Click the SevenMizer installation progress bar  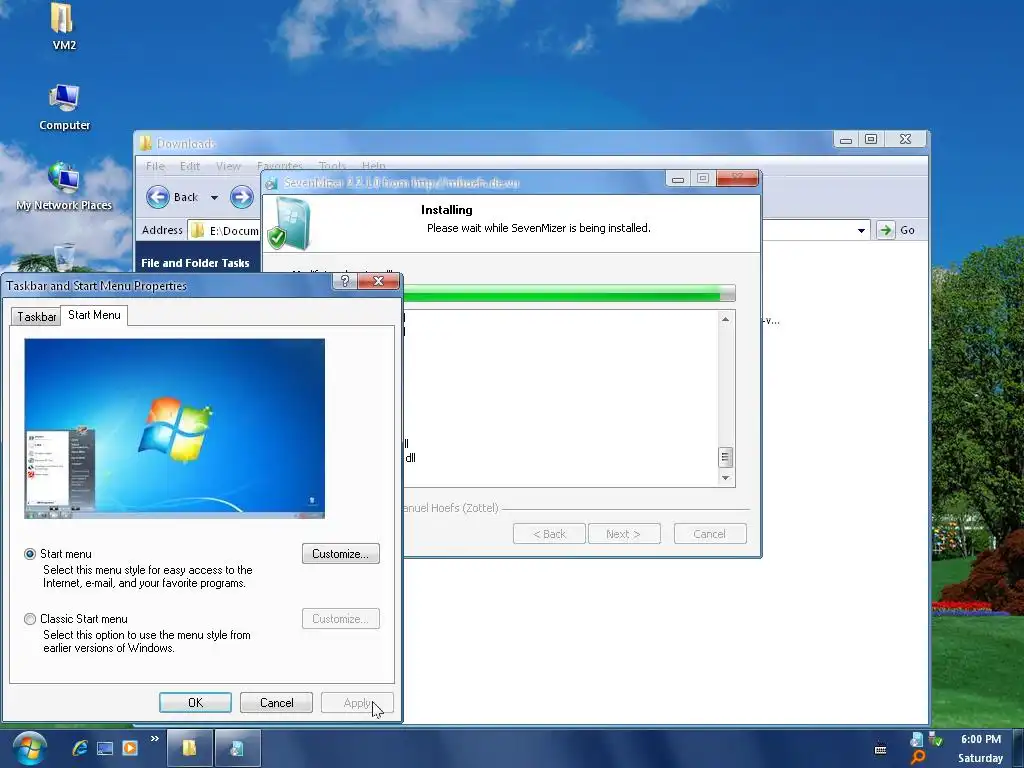[569, 293]
